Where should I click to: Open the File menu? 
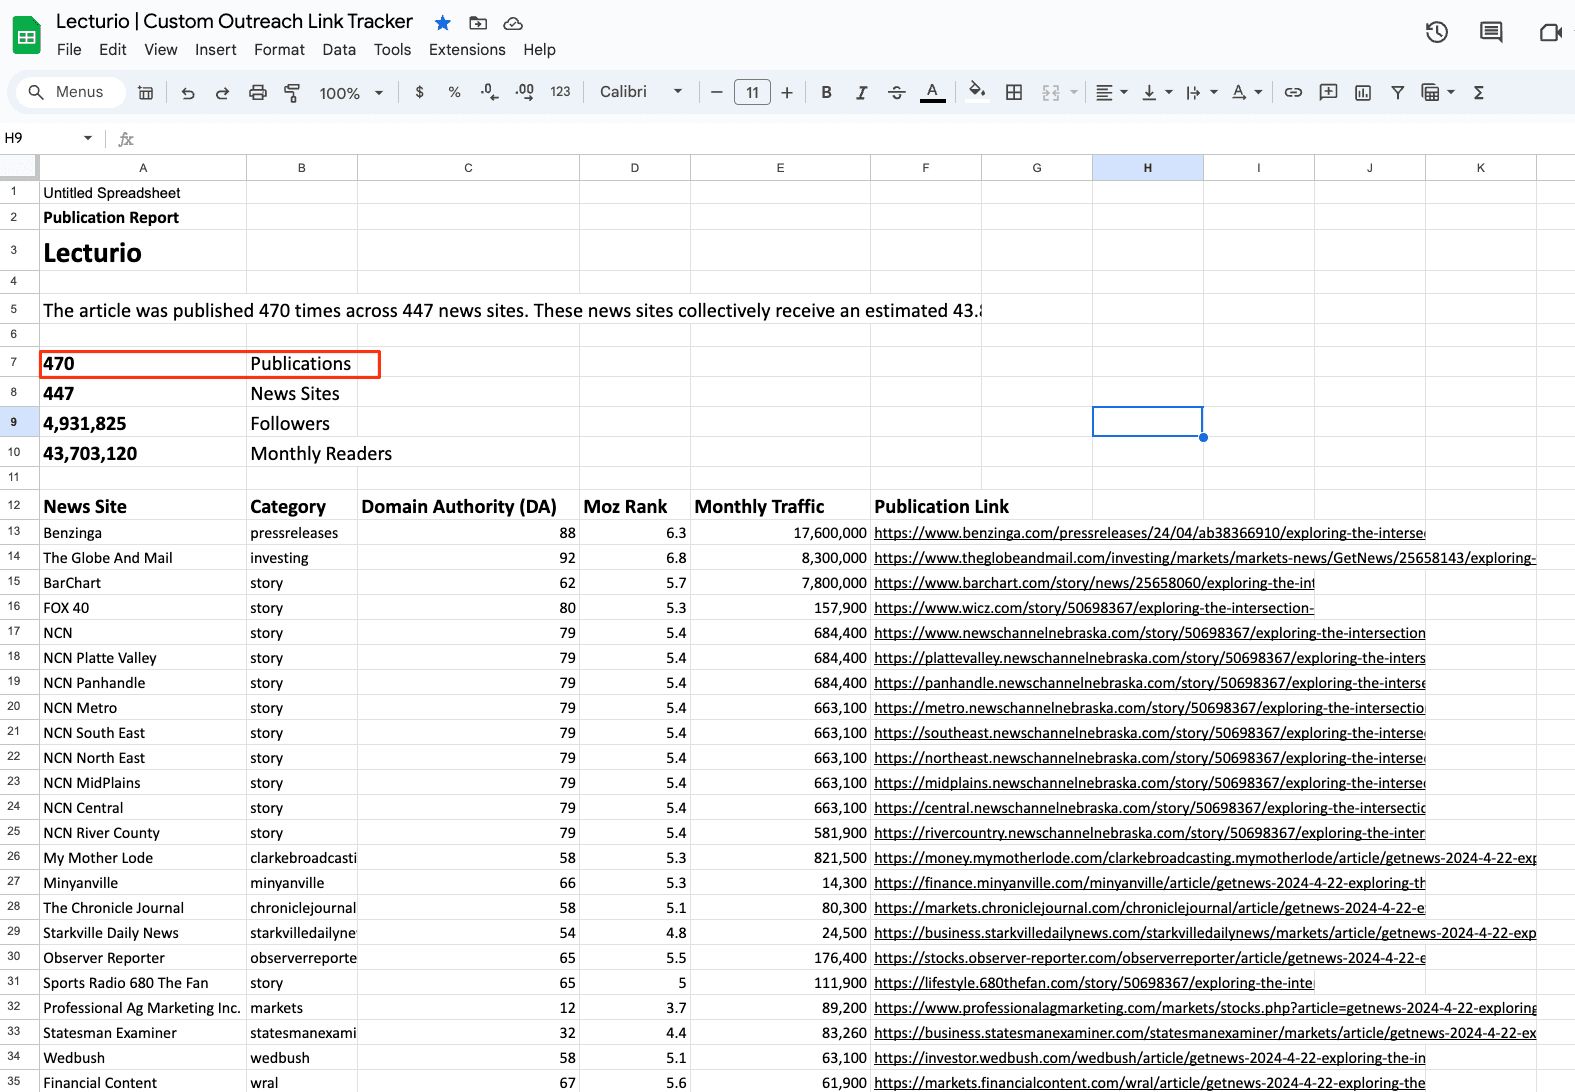pyautogui.click(x=69, y=50)
